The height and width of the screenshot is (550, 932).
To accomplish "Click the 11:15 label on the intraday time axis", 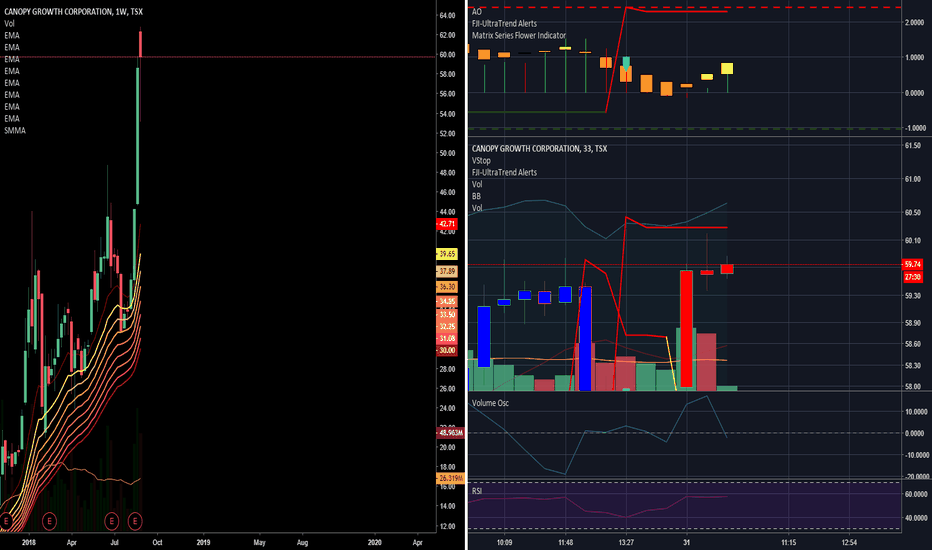I will pyautogui.click(x=789, y=542).
